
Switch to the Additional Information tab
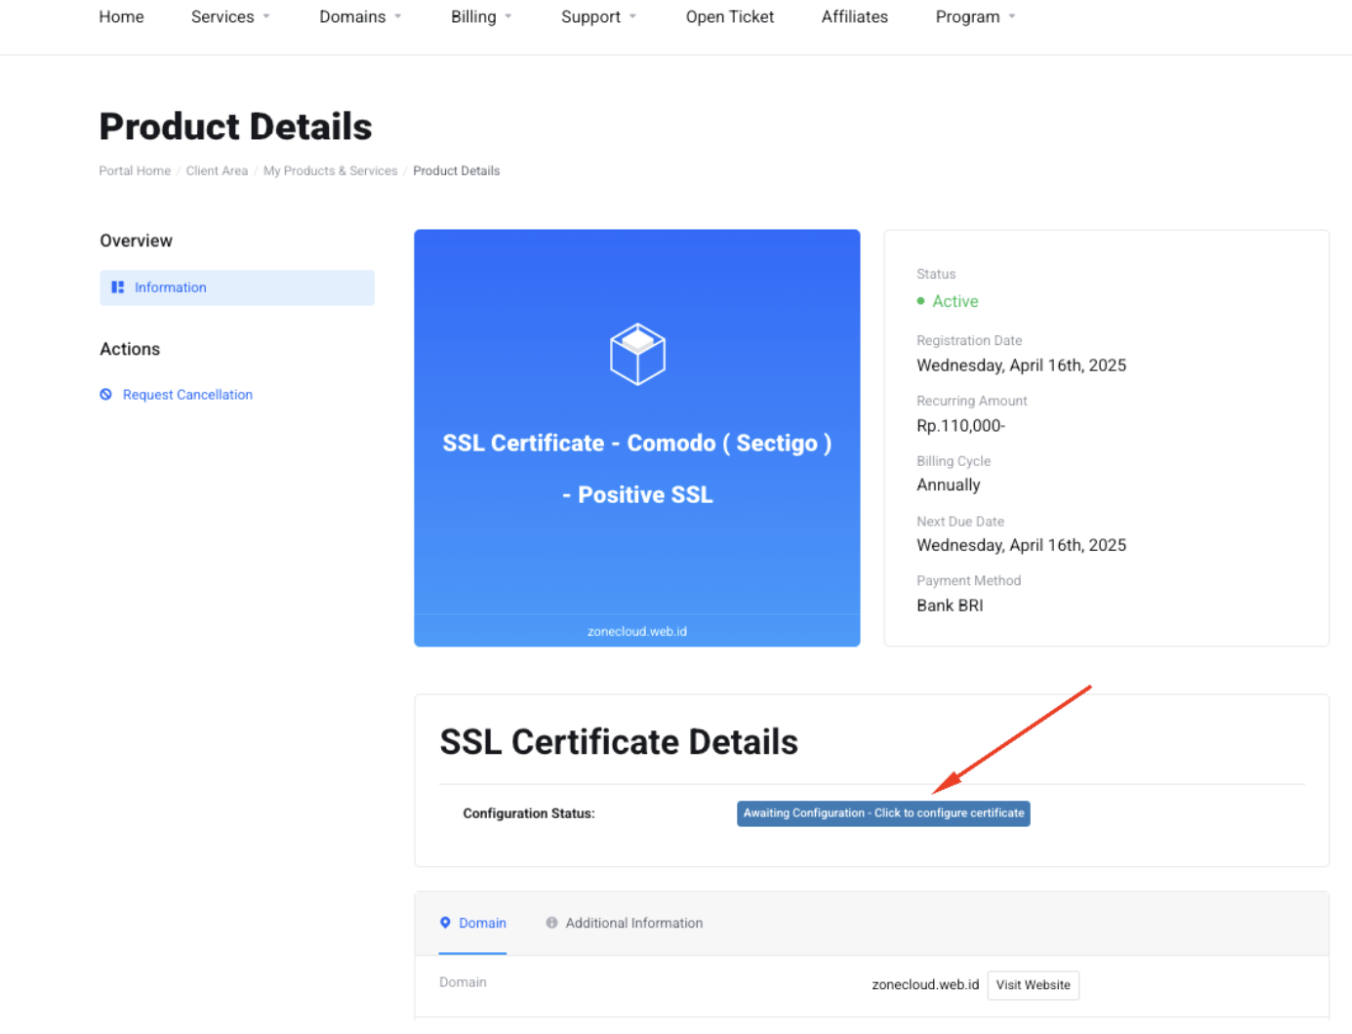point(624,923)
